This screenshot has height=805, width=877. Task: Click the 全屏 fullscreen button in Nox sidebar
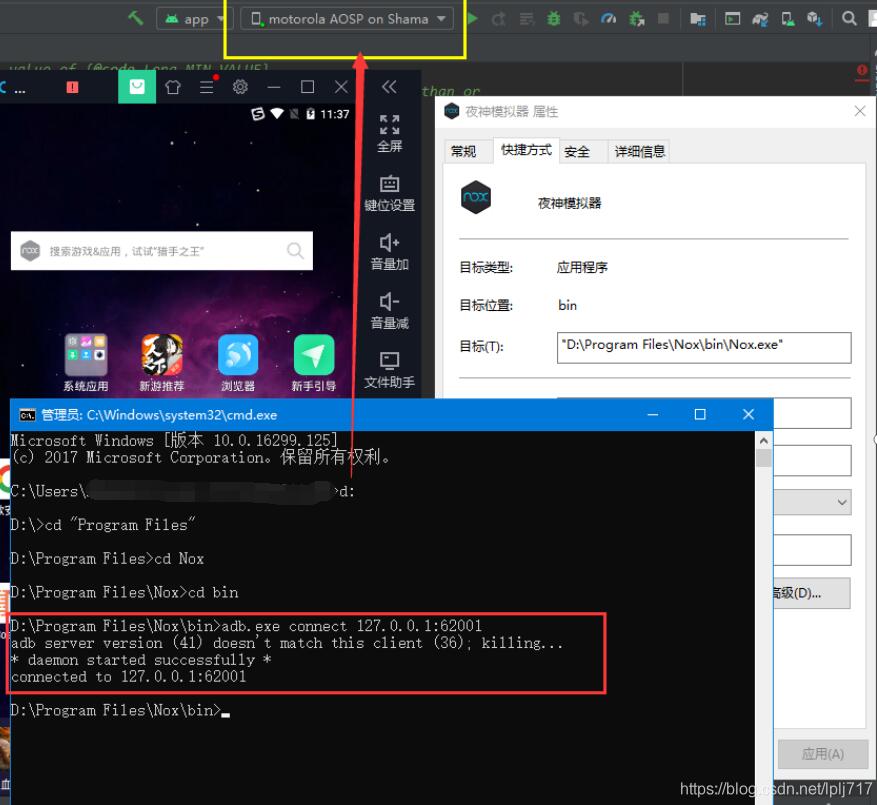pos(389,134)
